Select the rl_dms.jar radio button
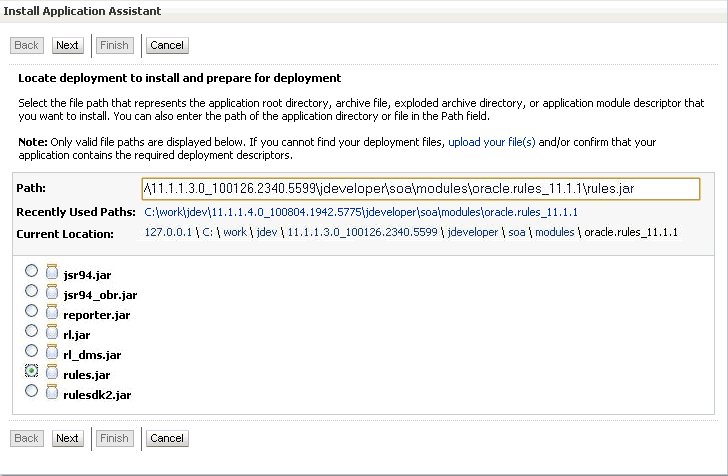The image size is (728, 476). click(31, 350)
